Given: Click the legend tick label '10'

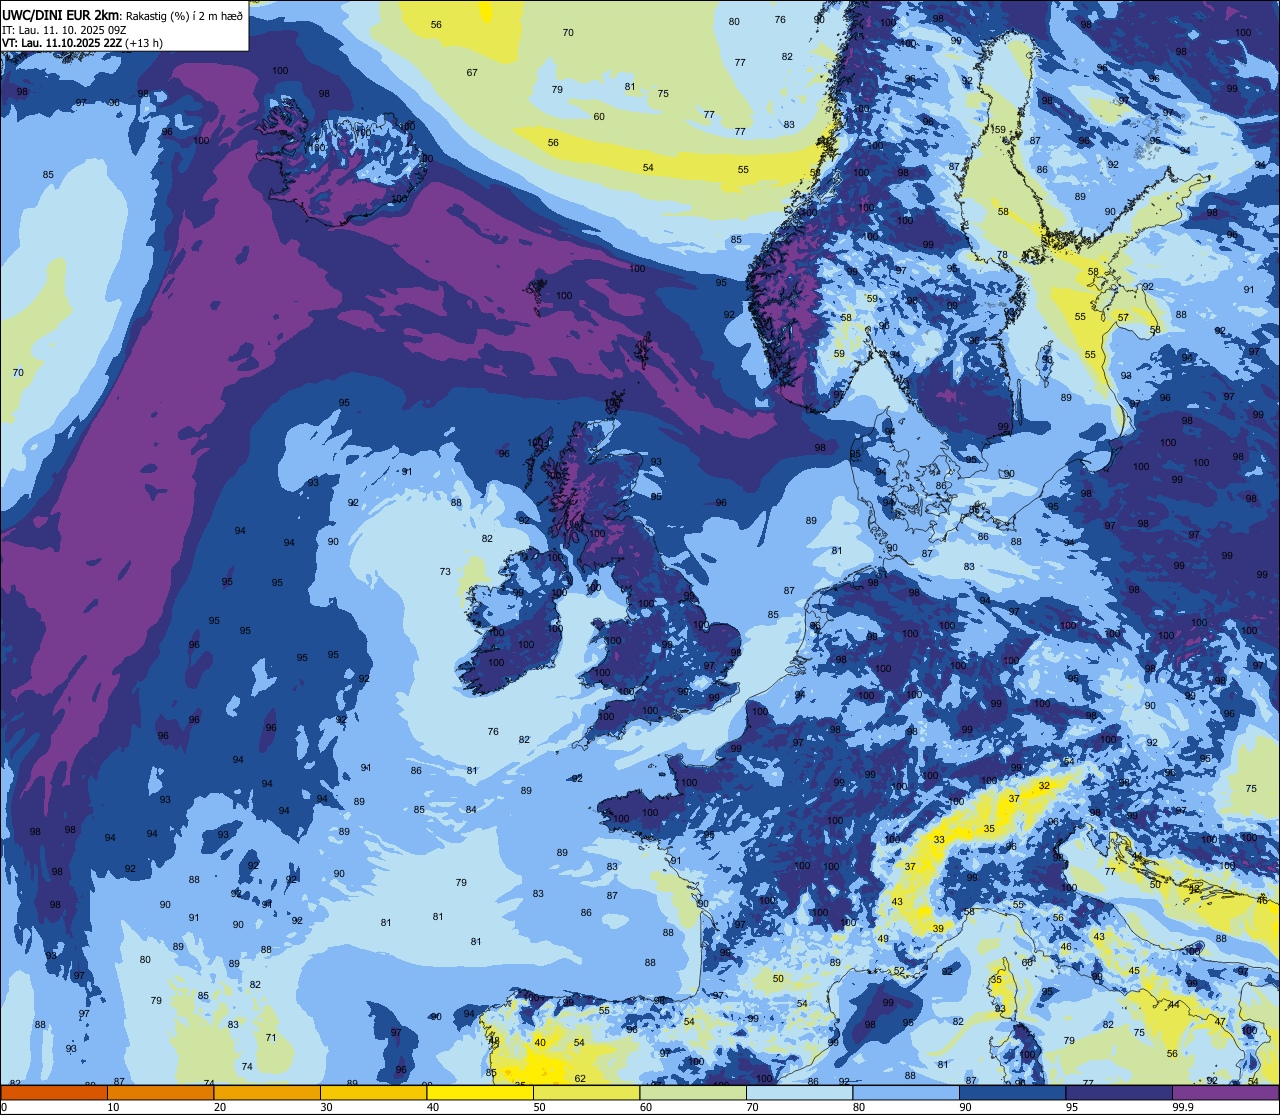Looking at the screenshot, I should [113, 1107].
